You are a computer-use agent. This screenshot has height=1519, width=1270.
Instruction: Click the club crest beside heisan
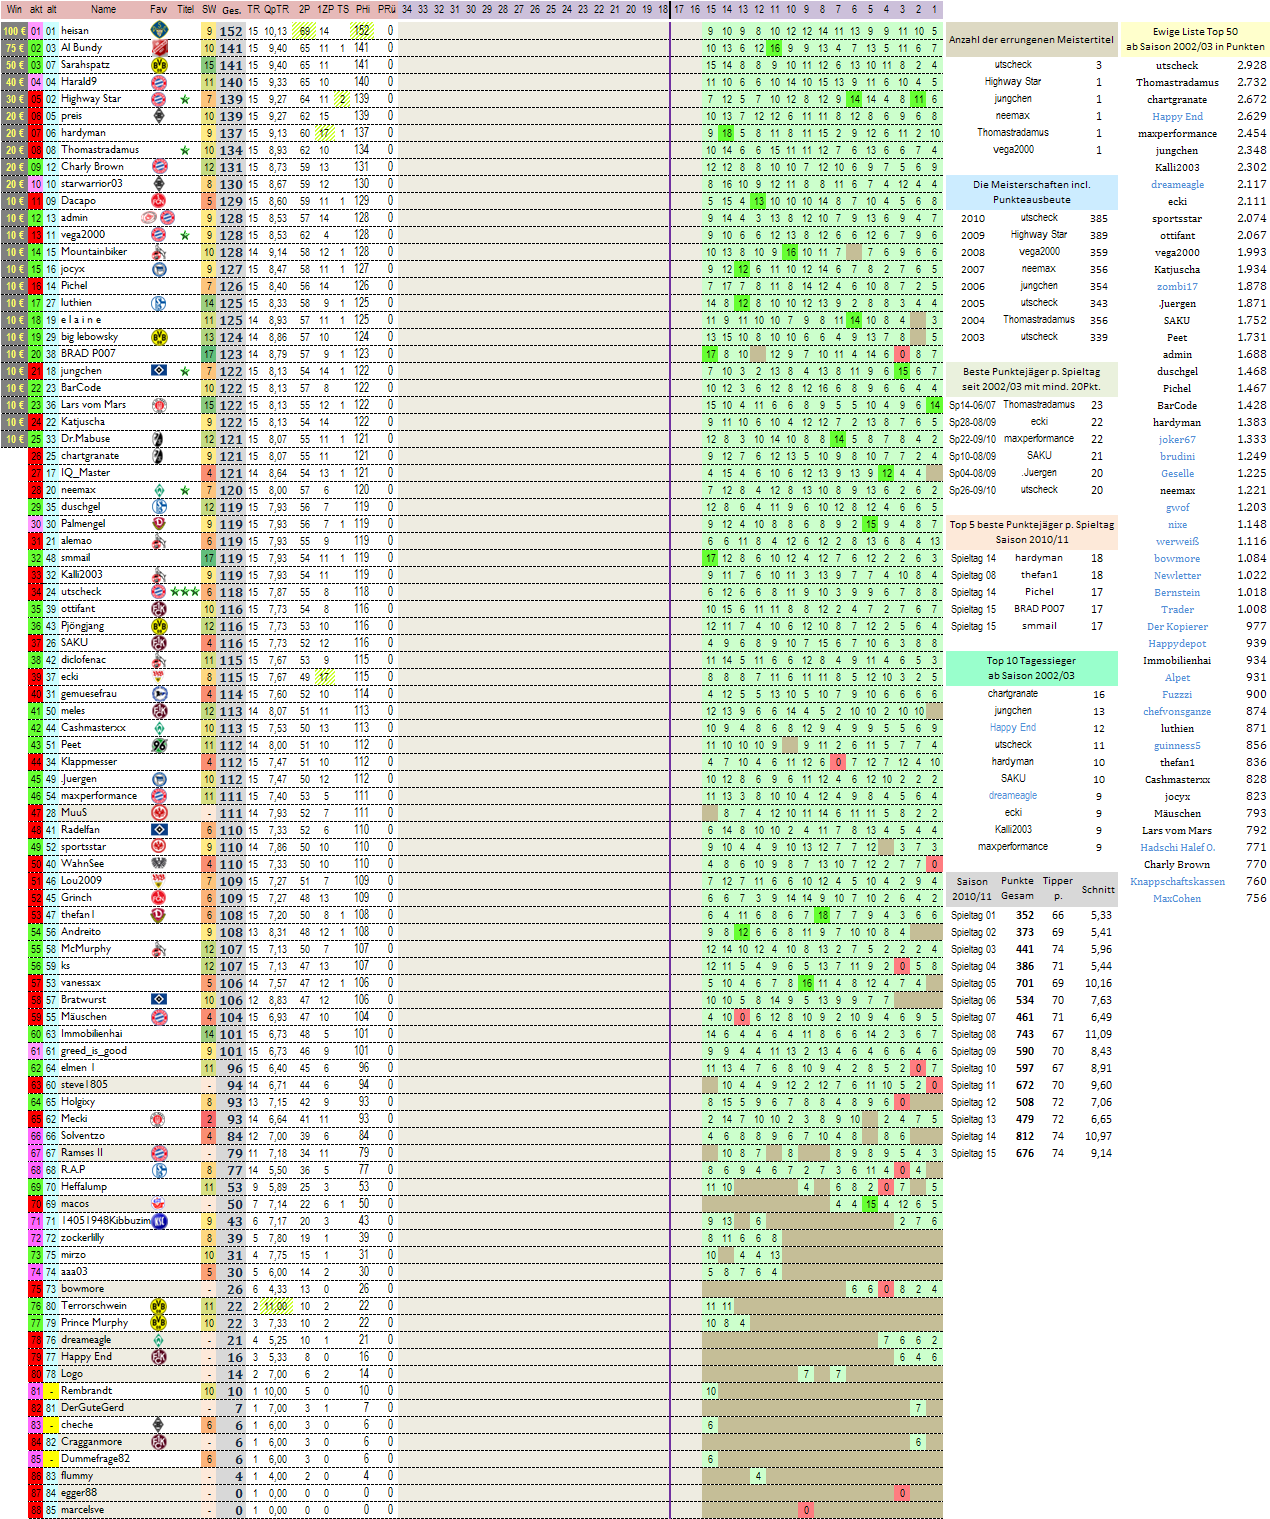(157, 30)
